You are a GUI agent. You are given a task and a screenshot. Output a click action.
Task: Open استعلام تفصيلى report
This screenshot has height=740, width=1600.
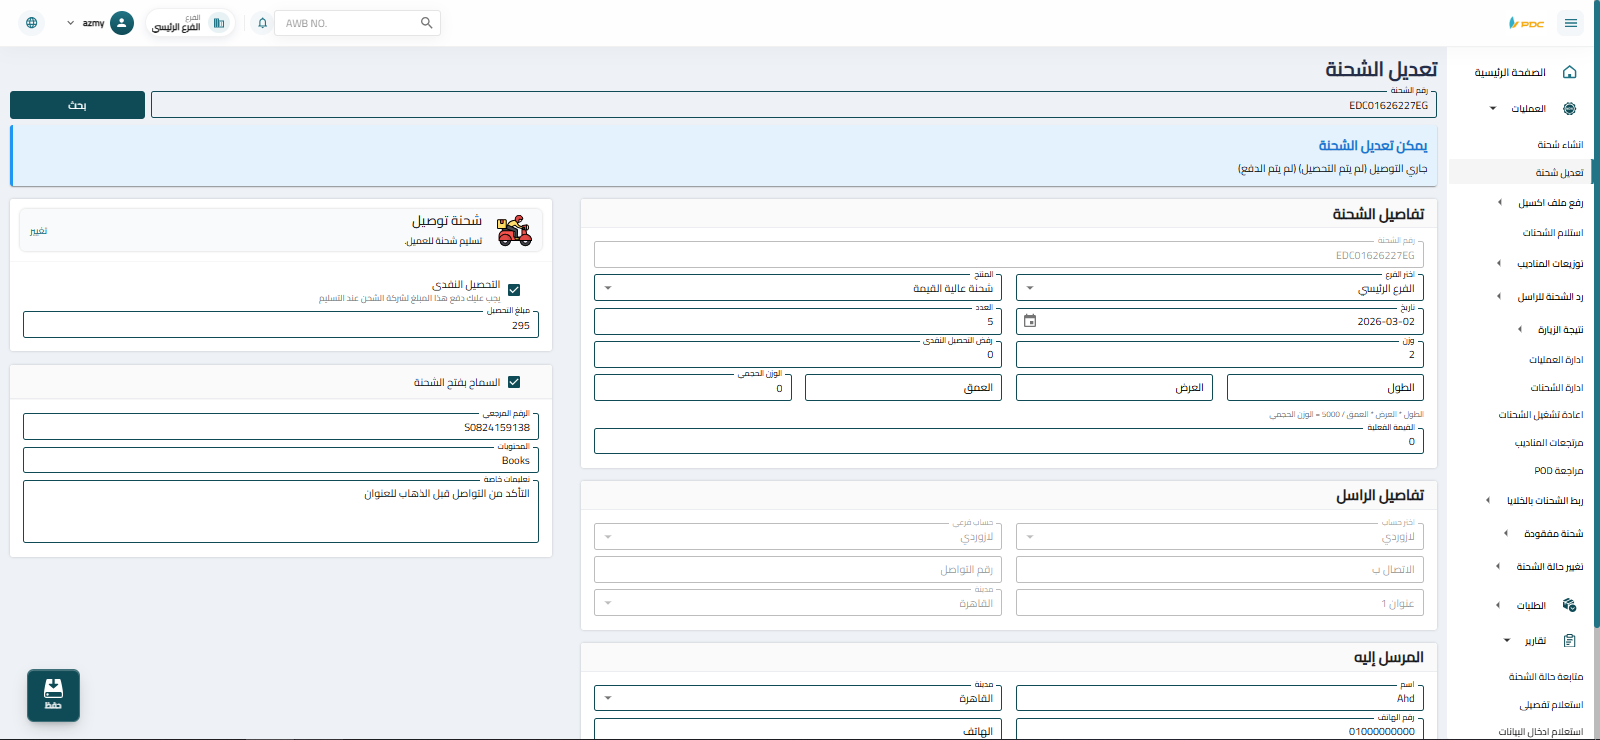coord(1551,705)
